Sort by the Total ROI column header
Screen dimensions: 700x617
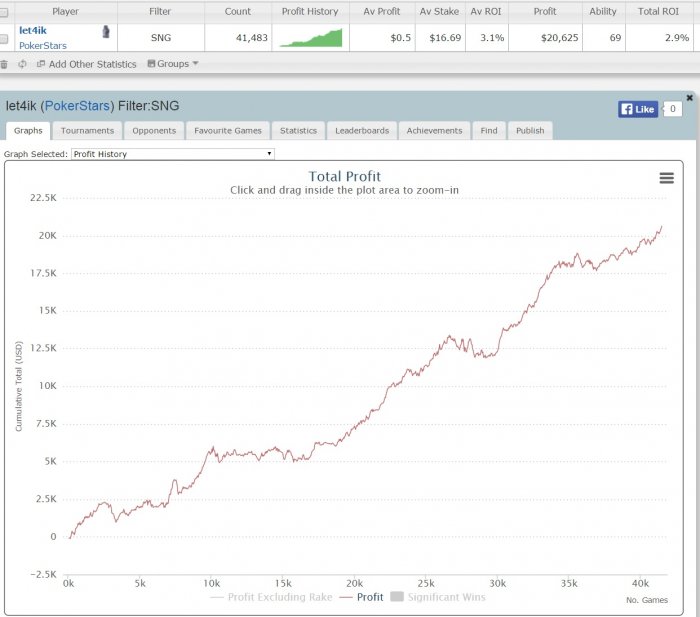point(658,12)
